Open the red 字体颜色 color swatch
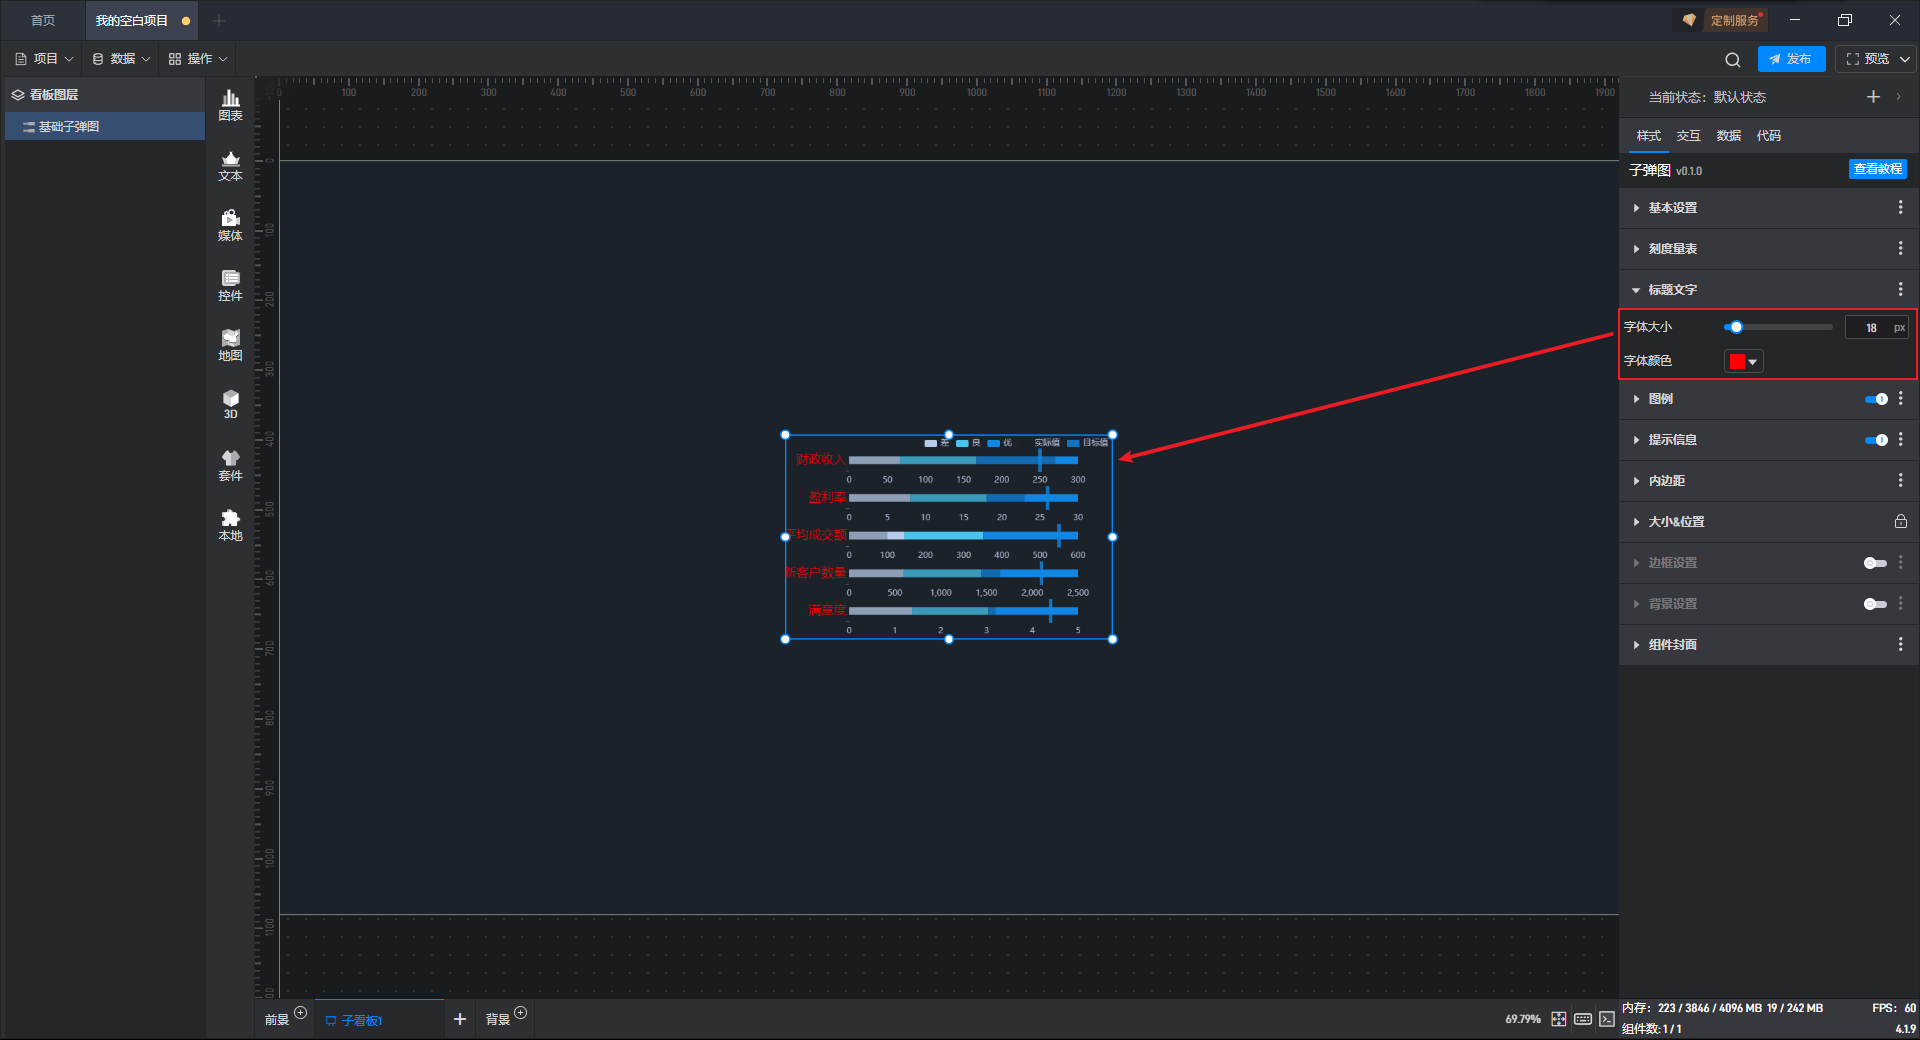Image resolution: width=1920 pixels, height=1040 pixels. [x=1743, y=361]
